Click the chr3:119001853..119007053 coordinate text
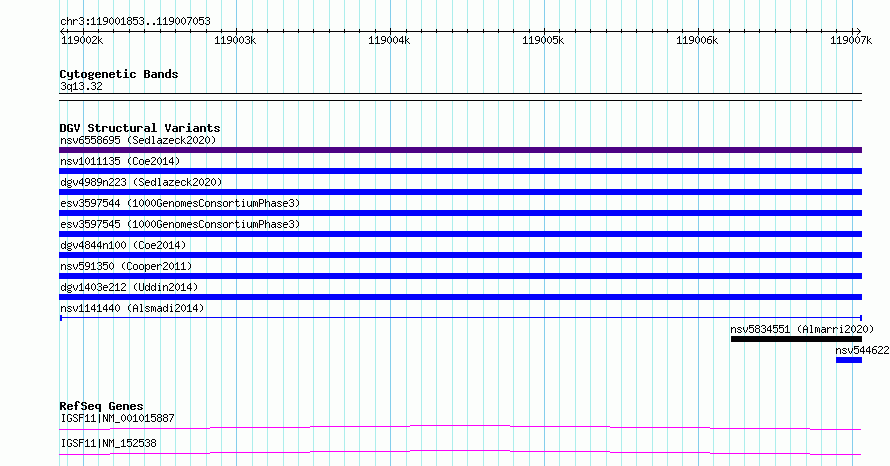 coord(135,21)
